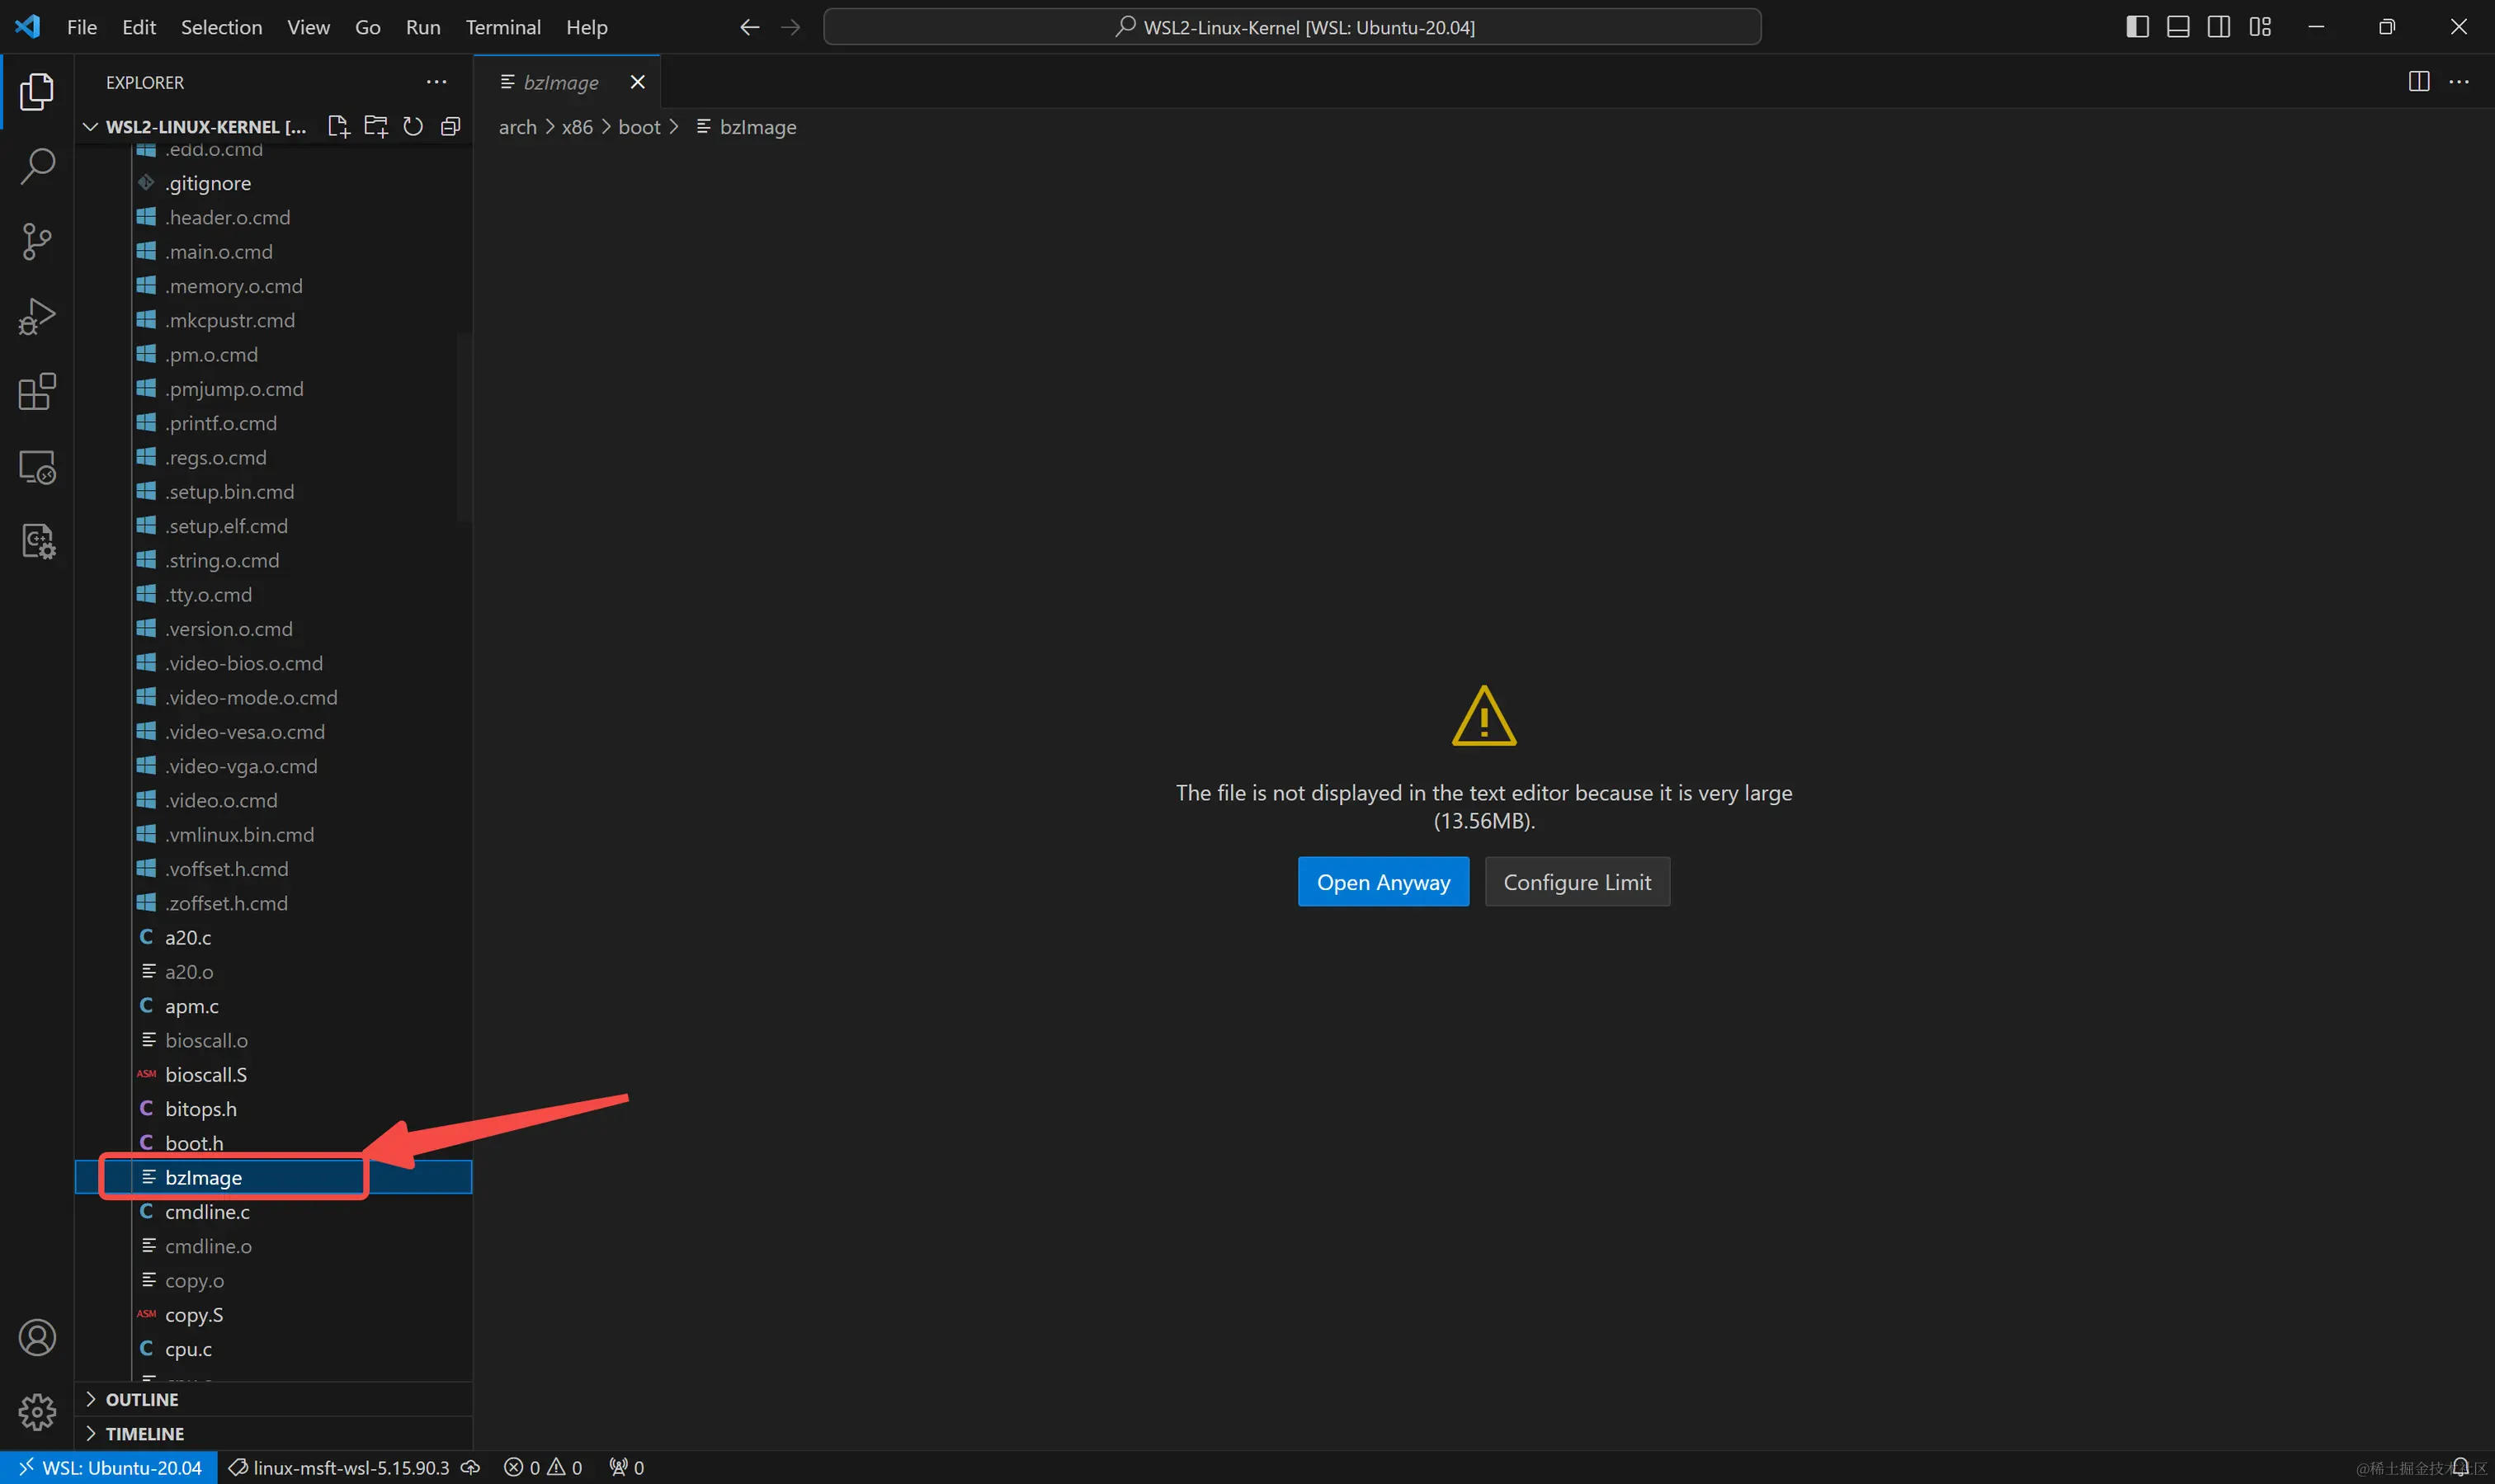Open Manage gear settings menu

37,1412
